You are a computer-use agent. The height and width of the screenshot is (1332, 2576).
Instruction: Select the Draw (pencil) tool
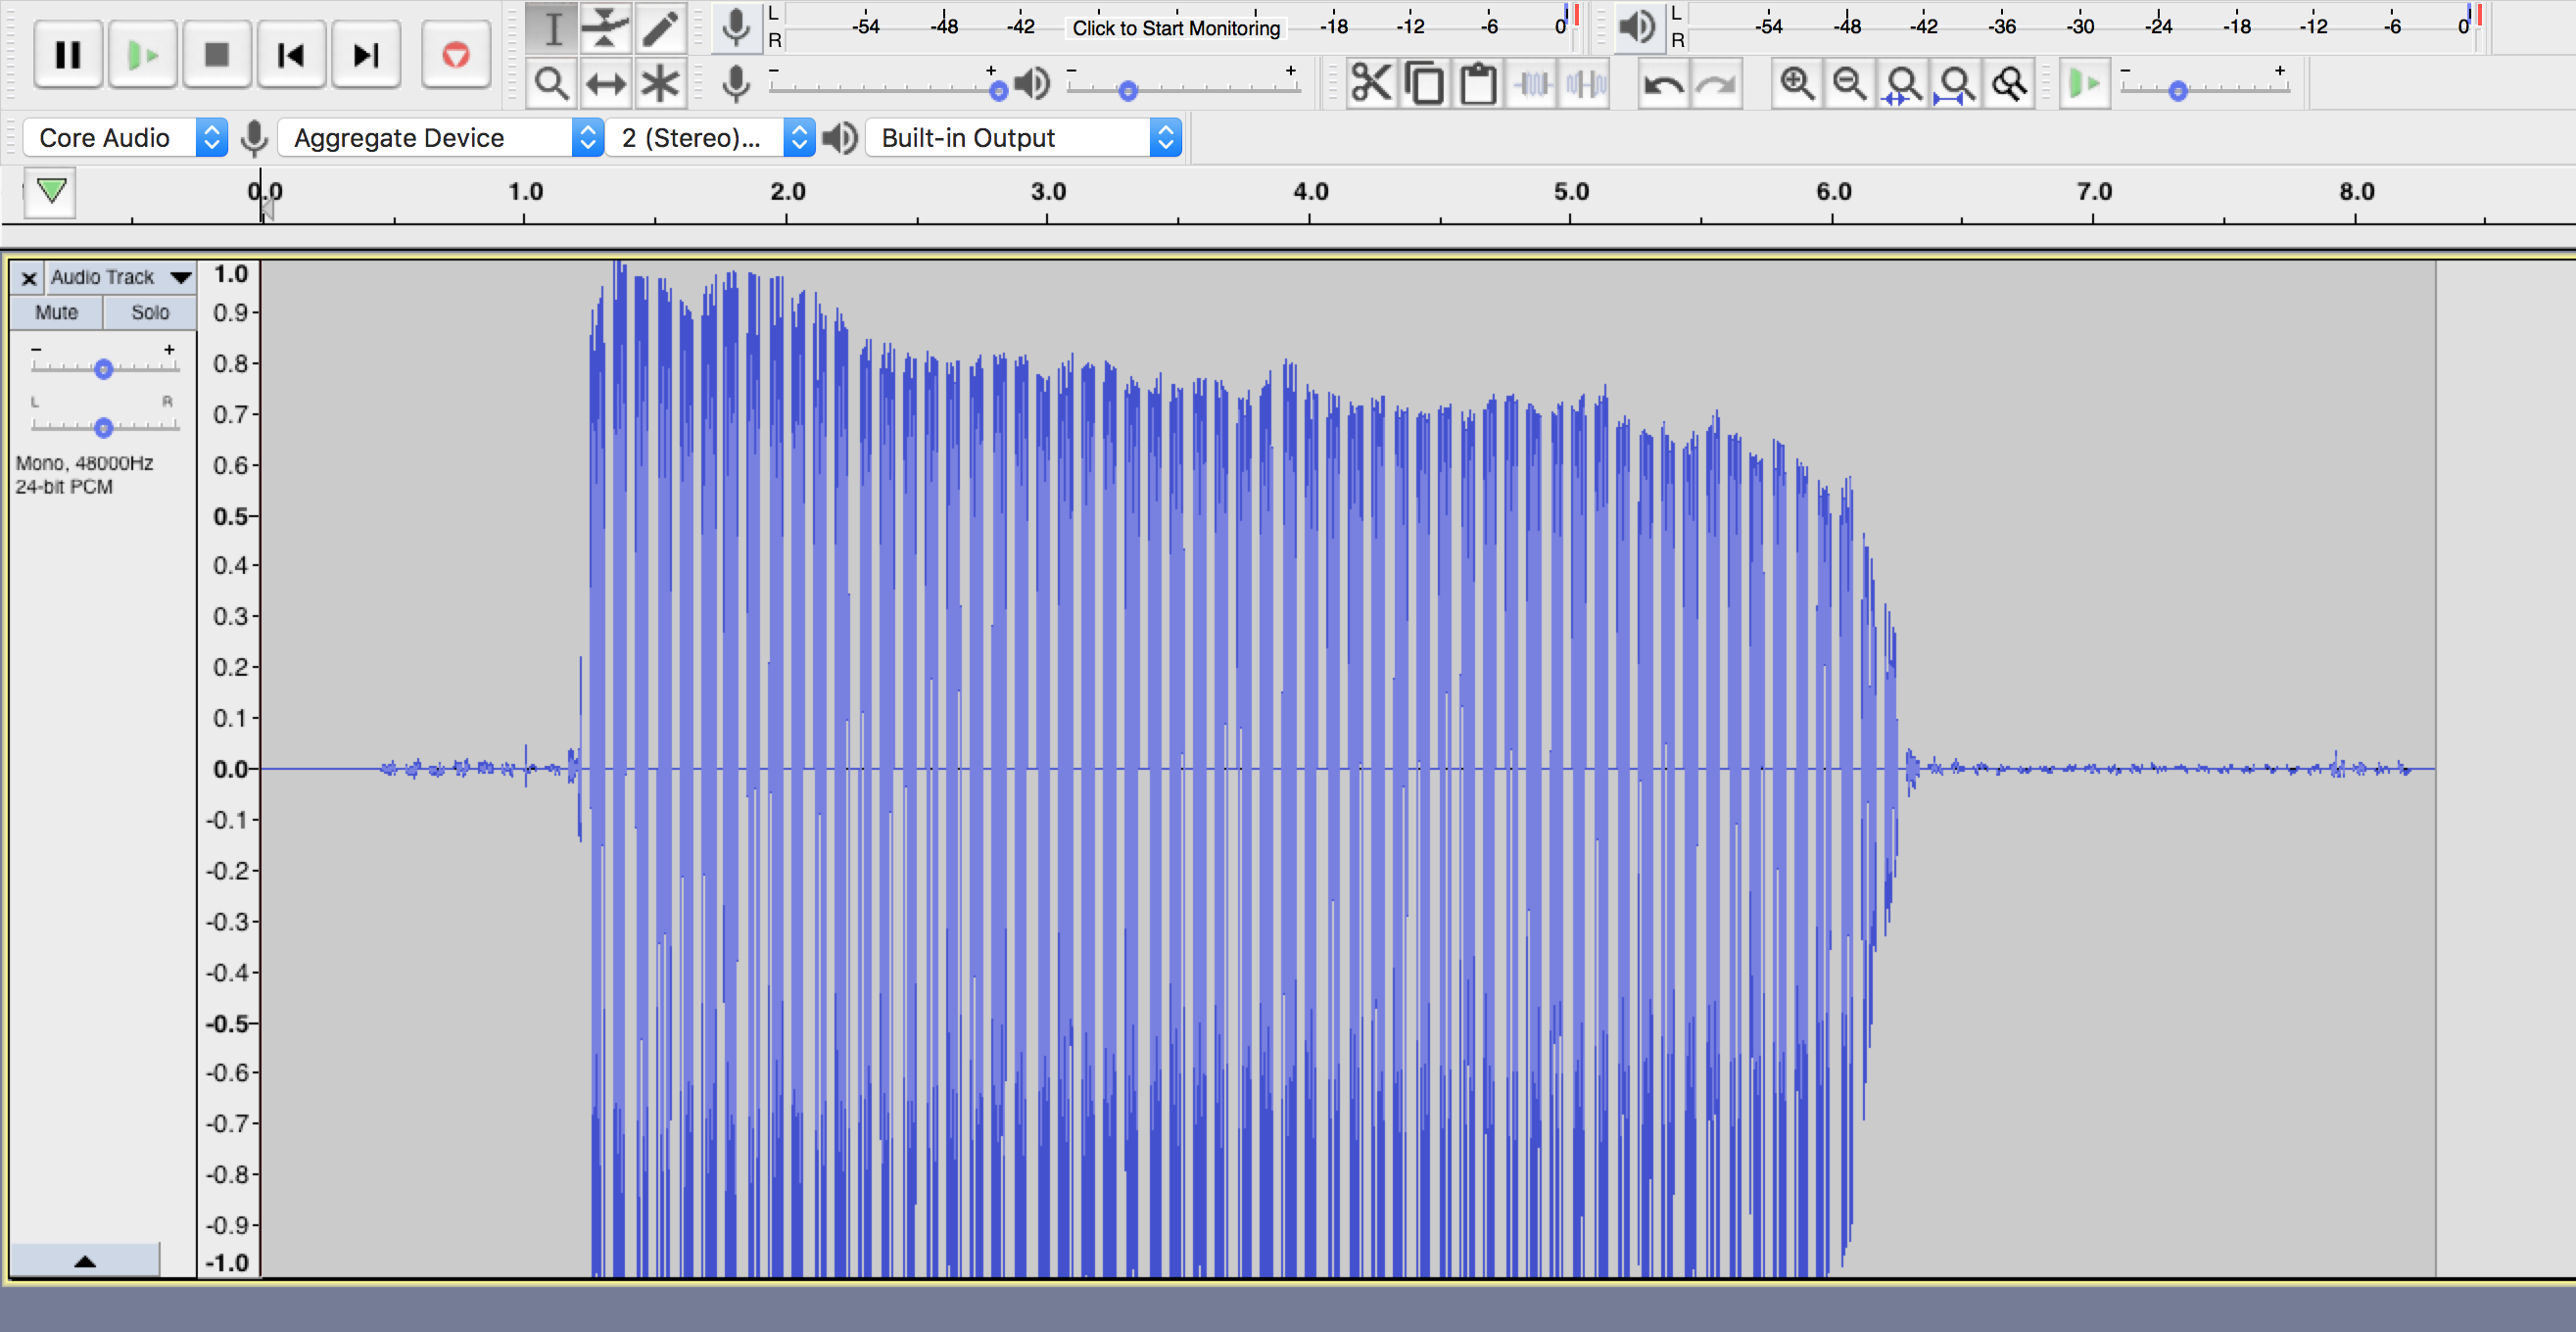[660, 28]
